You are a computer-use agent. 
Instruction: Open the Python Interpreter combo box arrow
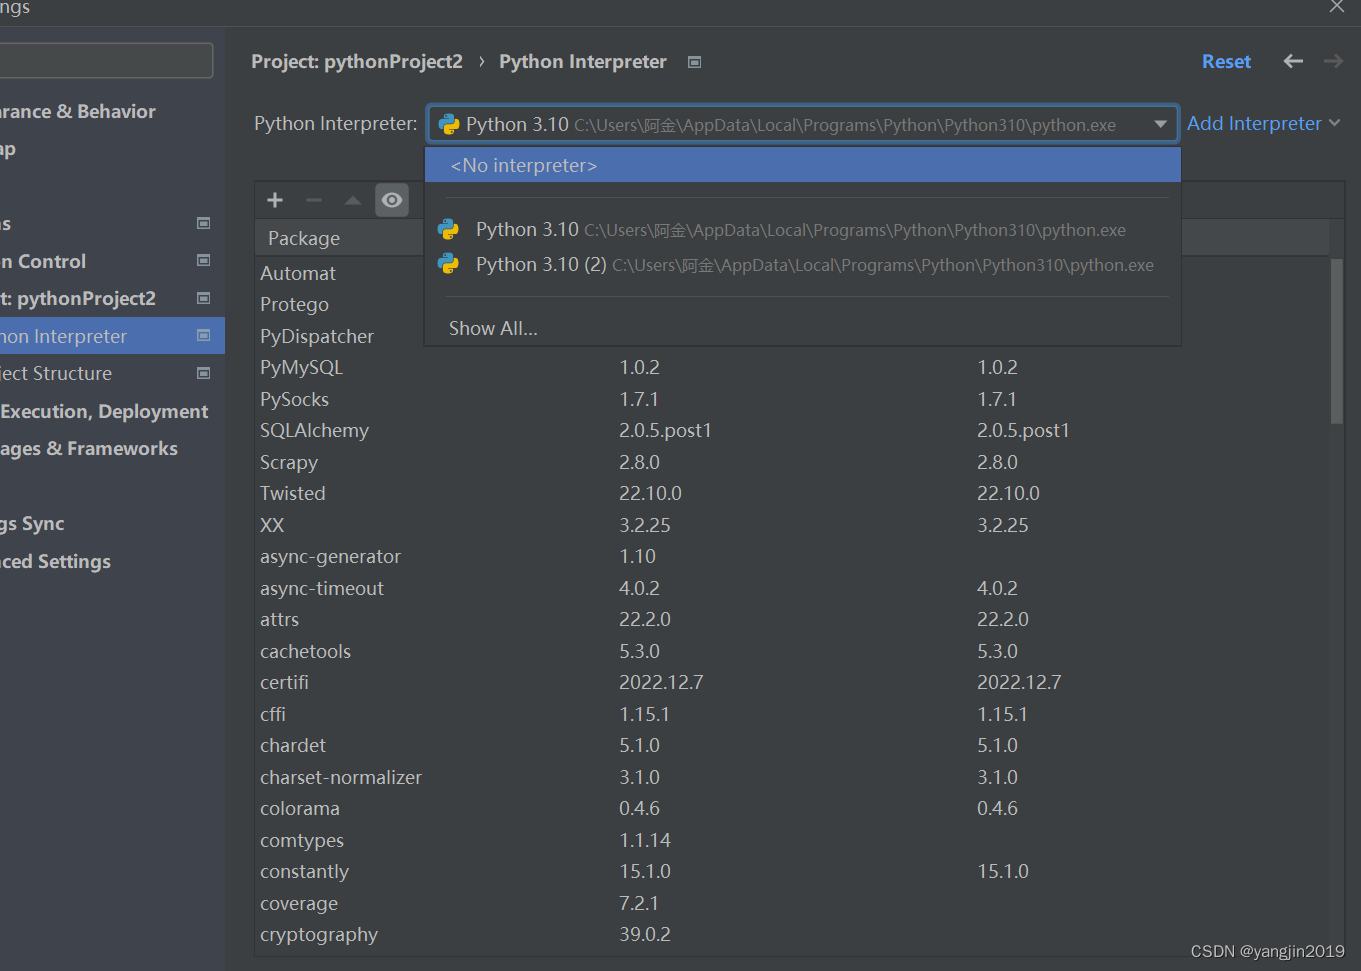[1160, 124]
